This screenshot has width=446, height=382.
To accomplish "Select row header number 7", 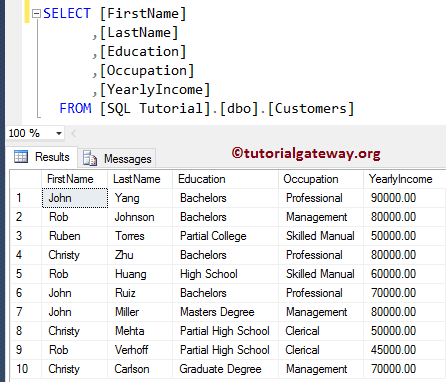I will [x=26, y=312].
